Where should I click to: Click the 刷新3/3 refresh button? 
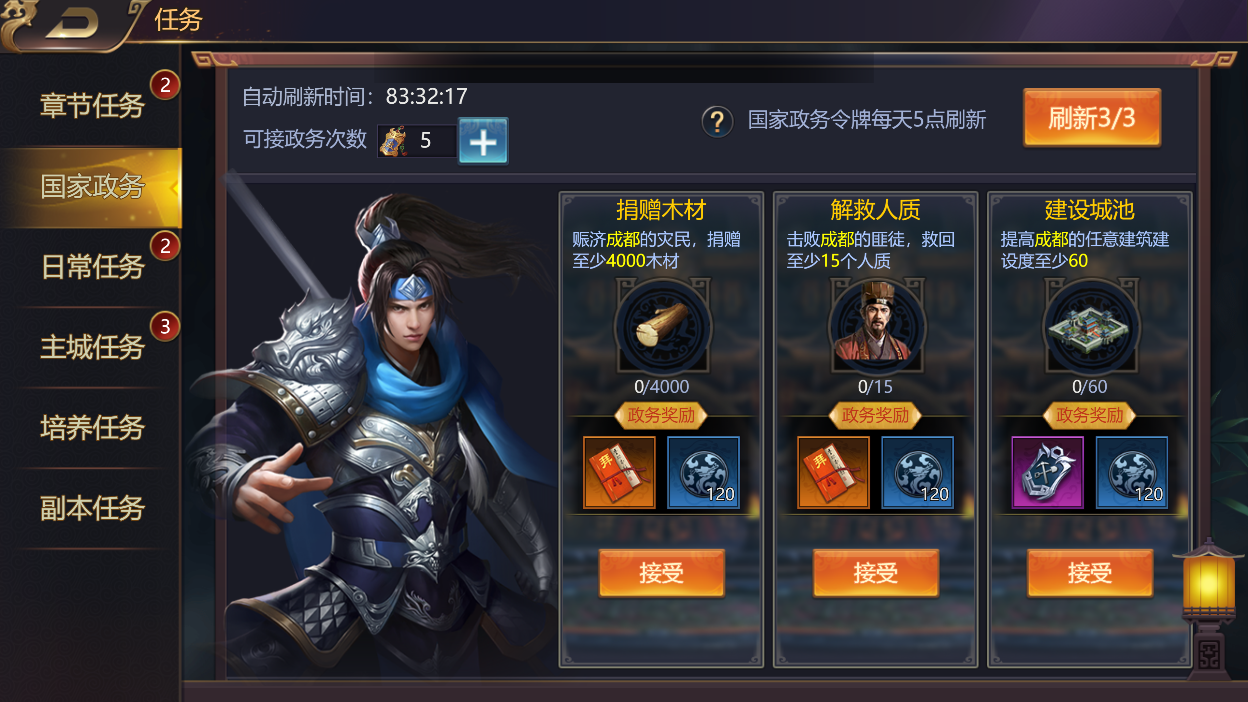(1092, 118)
